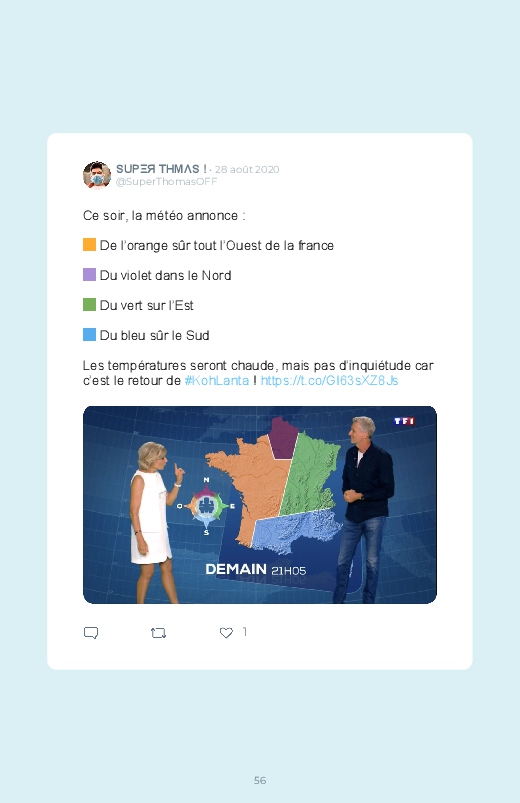The width and height of the screenshot is (520, 803).
Task: Open the @SuperThomasOFF handle
Action: [x=167, y=182]
